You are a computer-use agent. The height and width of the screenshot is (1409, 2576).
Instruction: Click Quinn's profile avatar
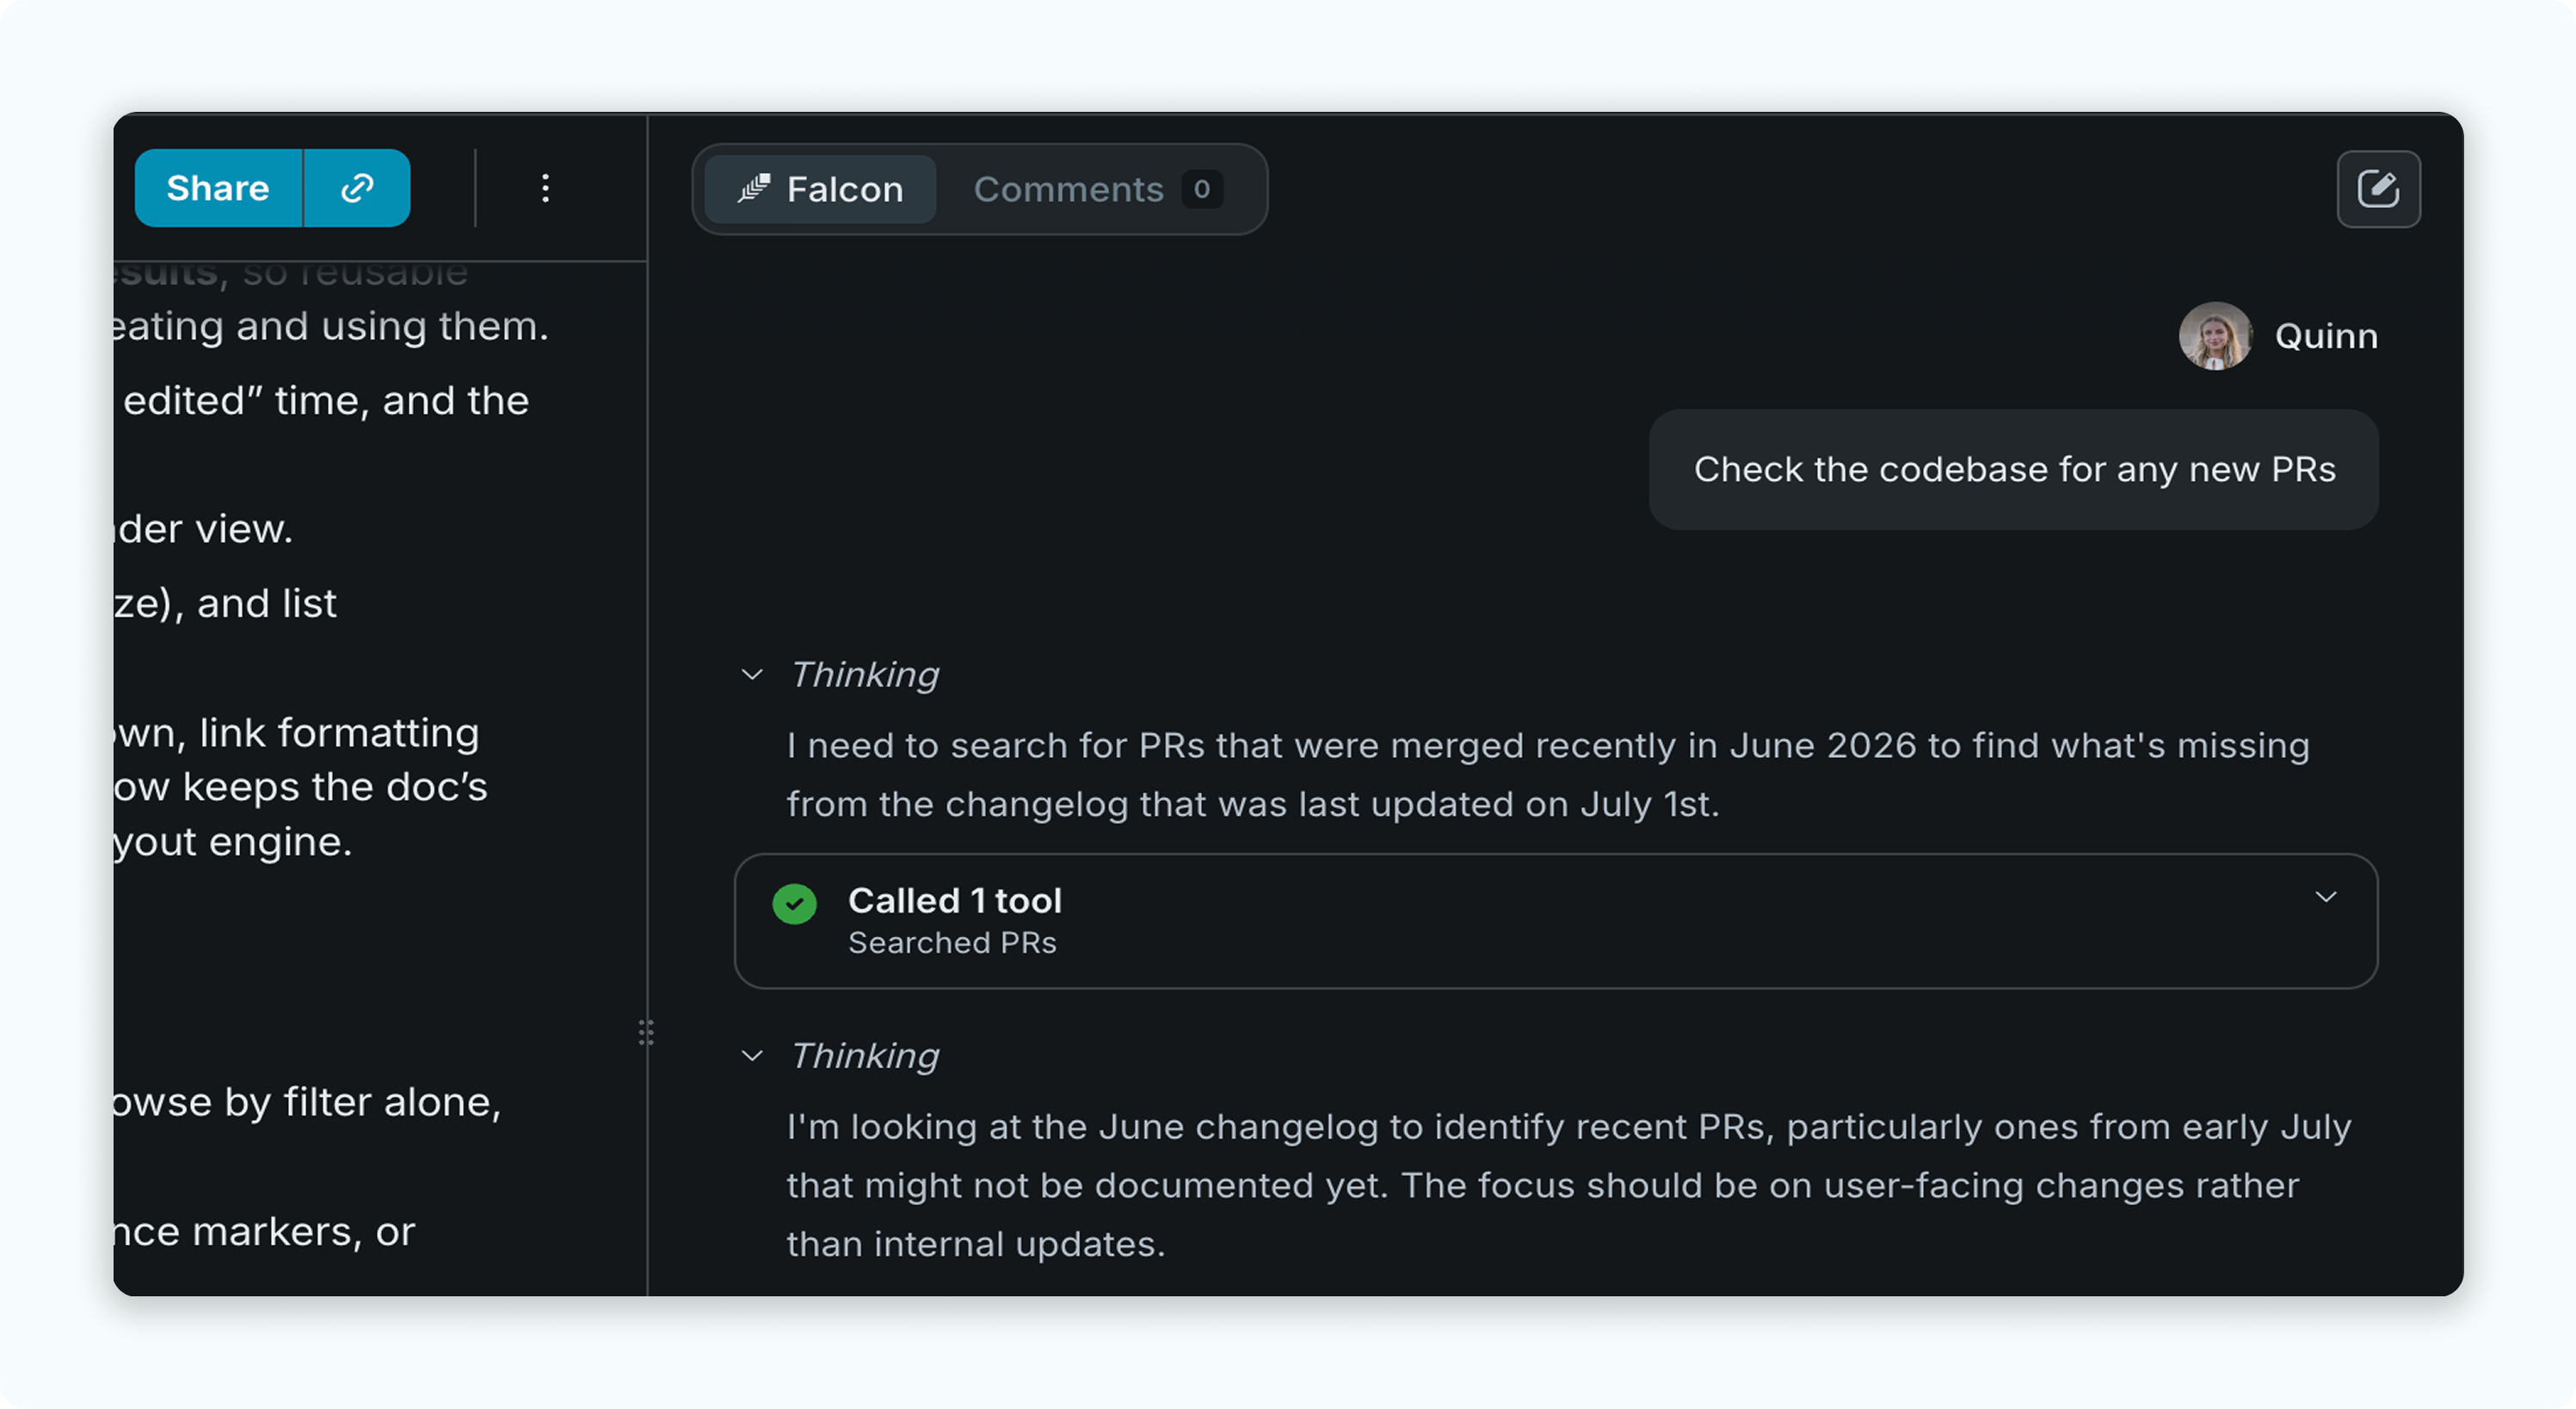point(2215,336)
